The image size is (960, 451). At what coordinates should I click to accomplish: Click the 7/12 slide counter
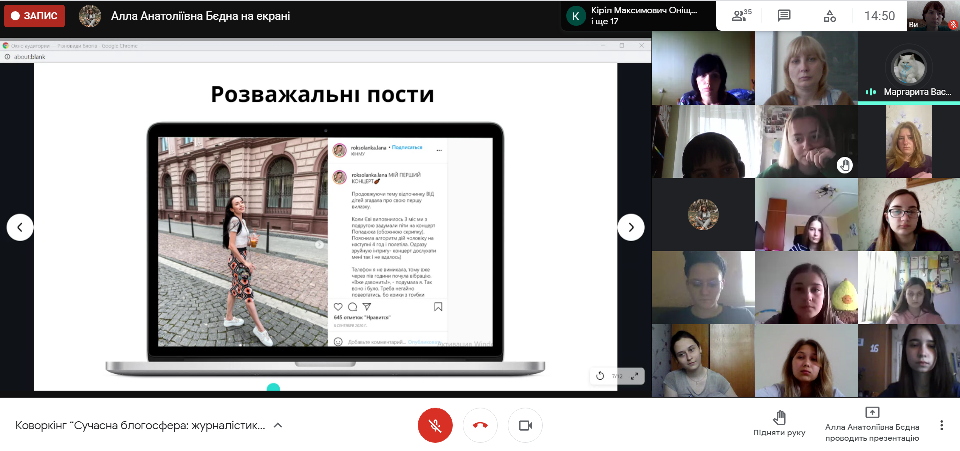617,376
